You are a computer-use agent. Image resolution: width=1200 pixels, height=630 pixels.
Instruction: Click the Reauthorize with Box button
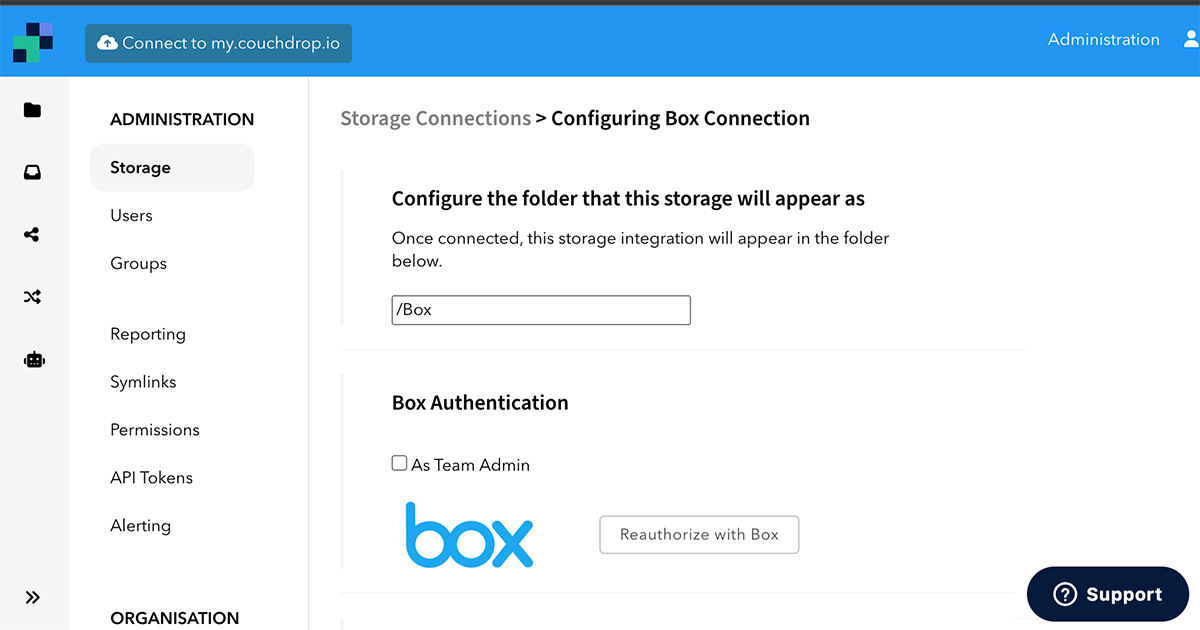tap(698, 534)
